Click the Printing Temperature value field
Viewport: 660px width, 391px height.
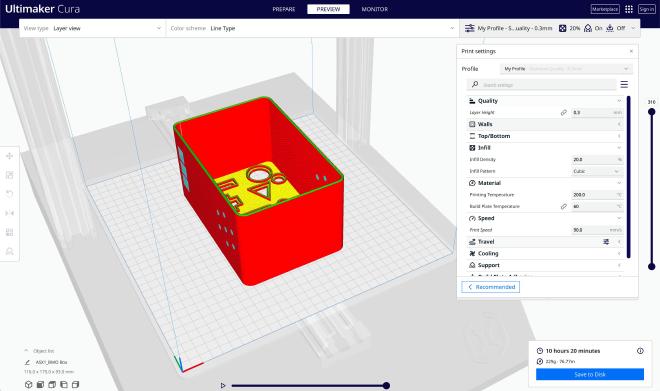pos(597,195)
